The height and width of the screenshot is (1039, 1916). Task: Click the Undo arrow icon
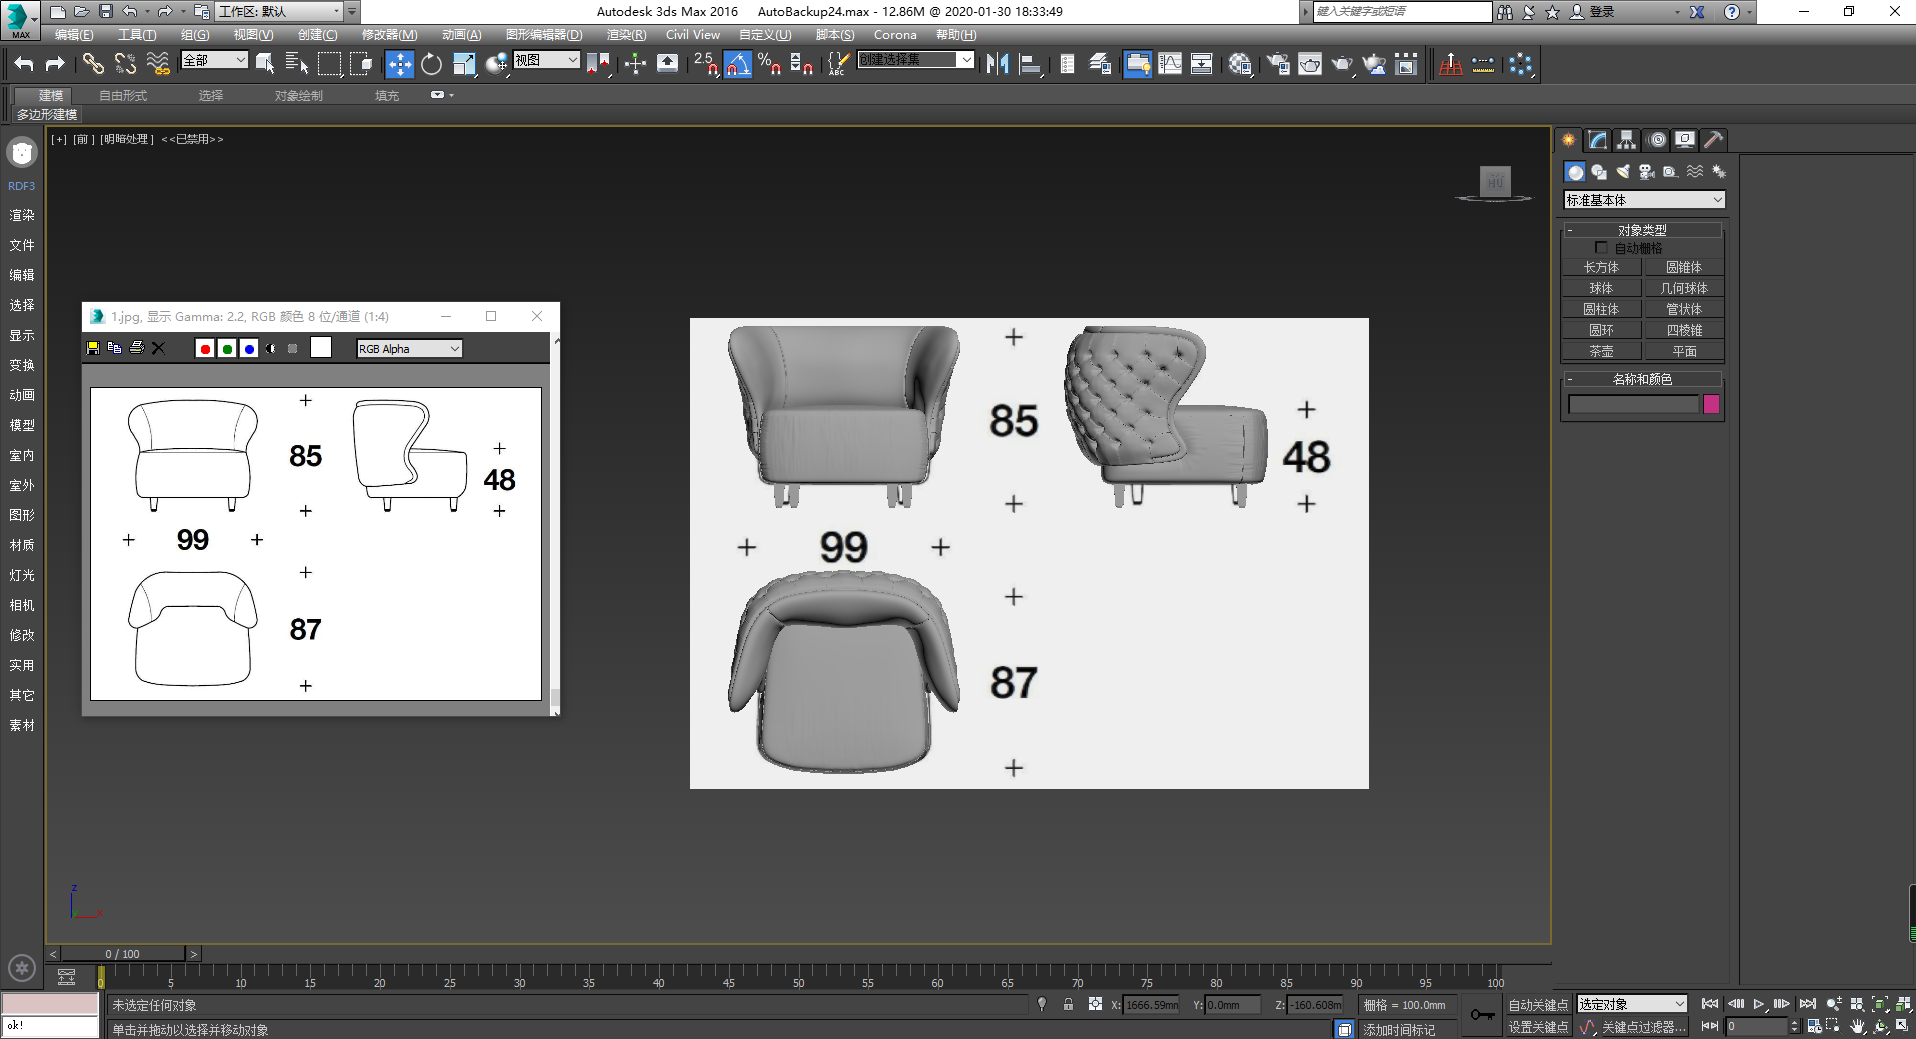click(24, 64)
